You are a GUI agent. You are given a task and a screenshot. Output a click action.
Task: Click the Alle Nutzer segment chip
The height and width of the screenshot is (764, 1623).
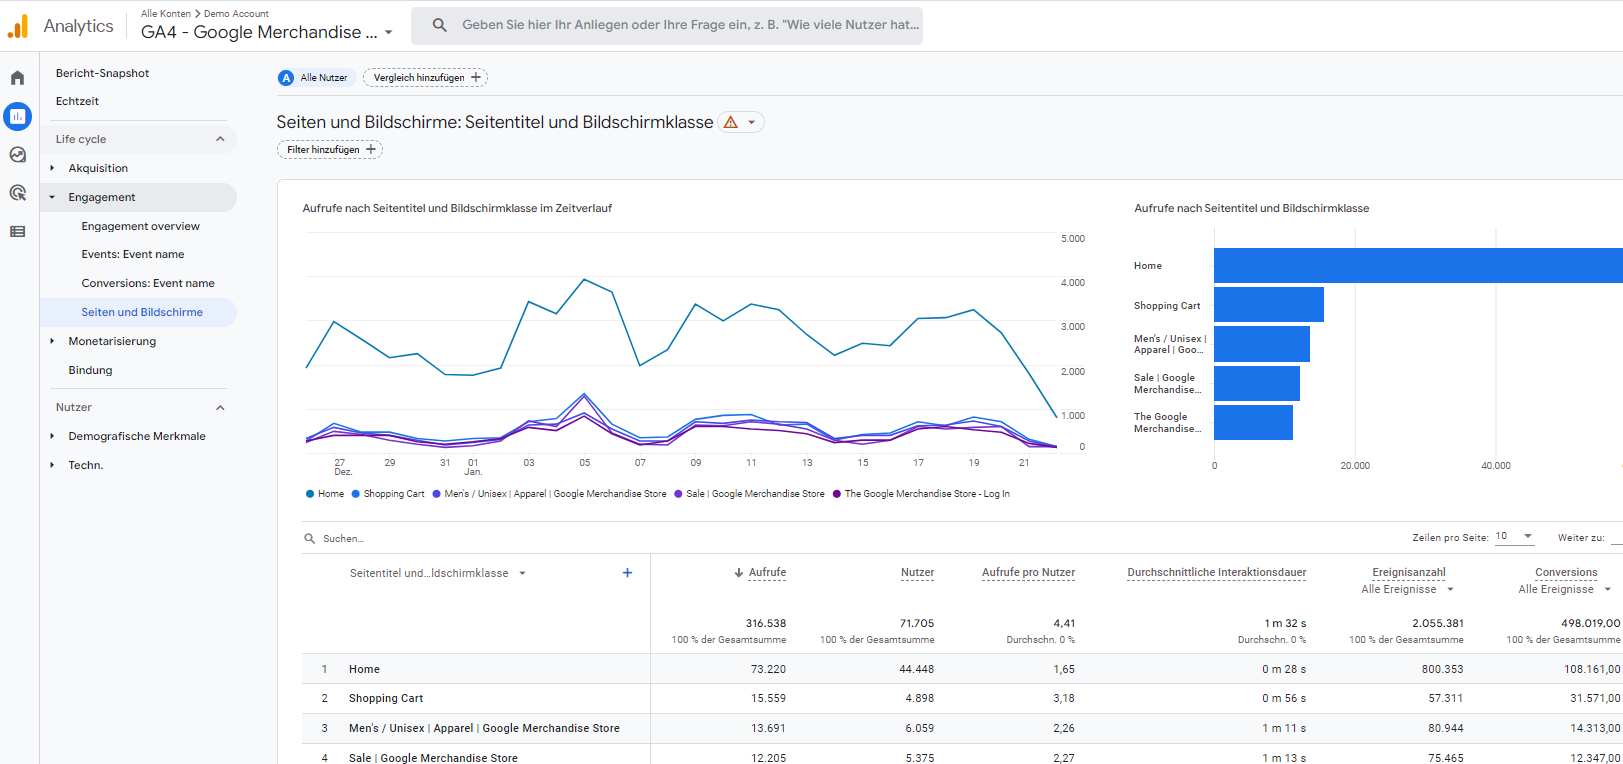pyautogui.click(x=316, y=77)
